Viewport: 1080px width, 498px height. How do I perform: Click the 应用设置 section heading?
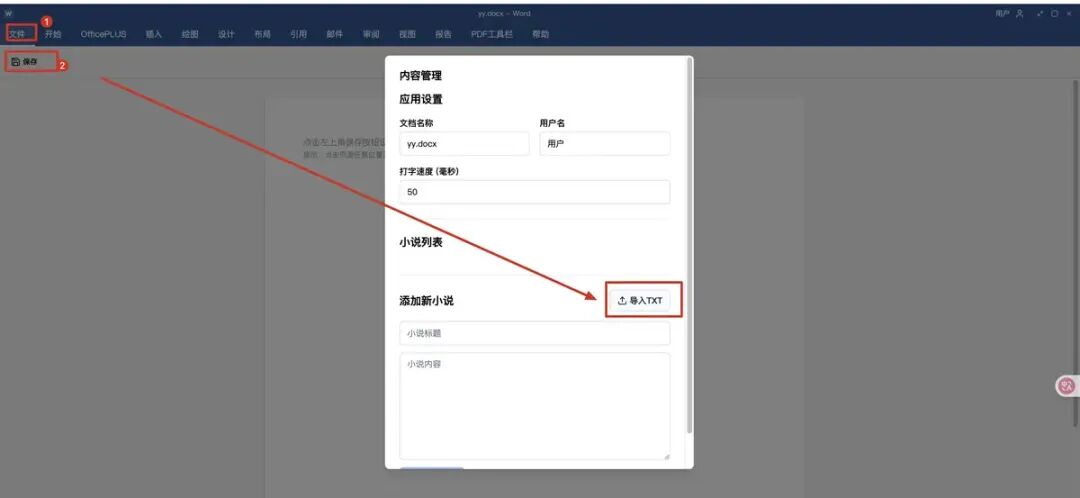pos(421,99)
